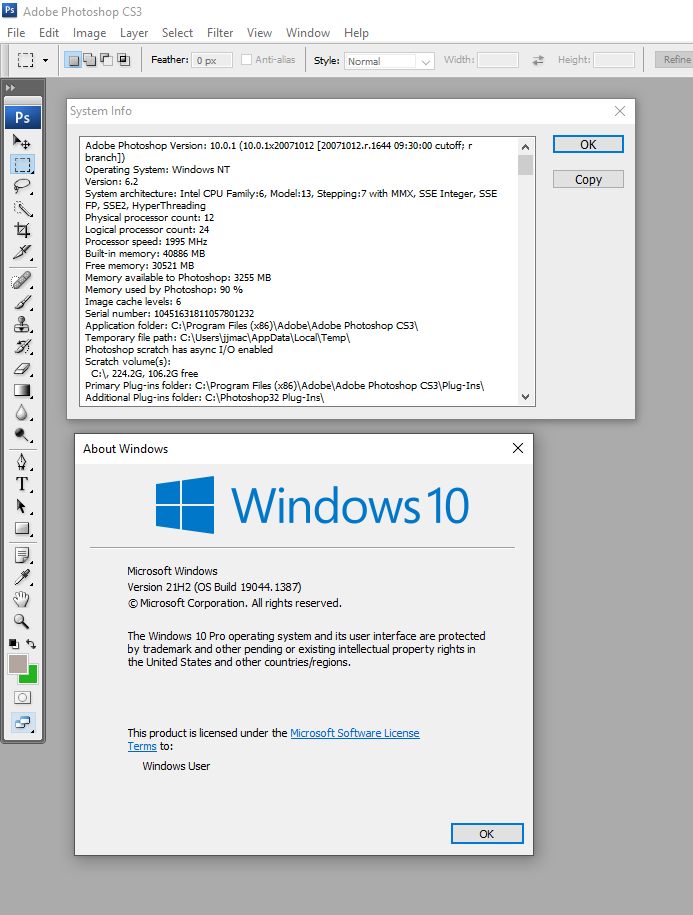Select the Rectangle shape tool

pos(22,528)
